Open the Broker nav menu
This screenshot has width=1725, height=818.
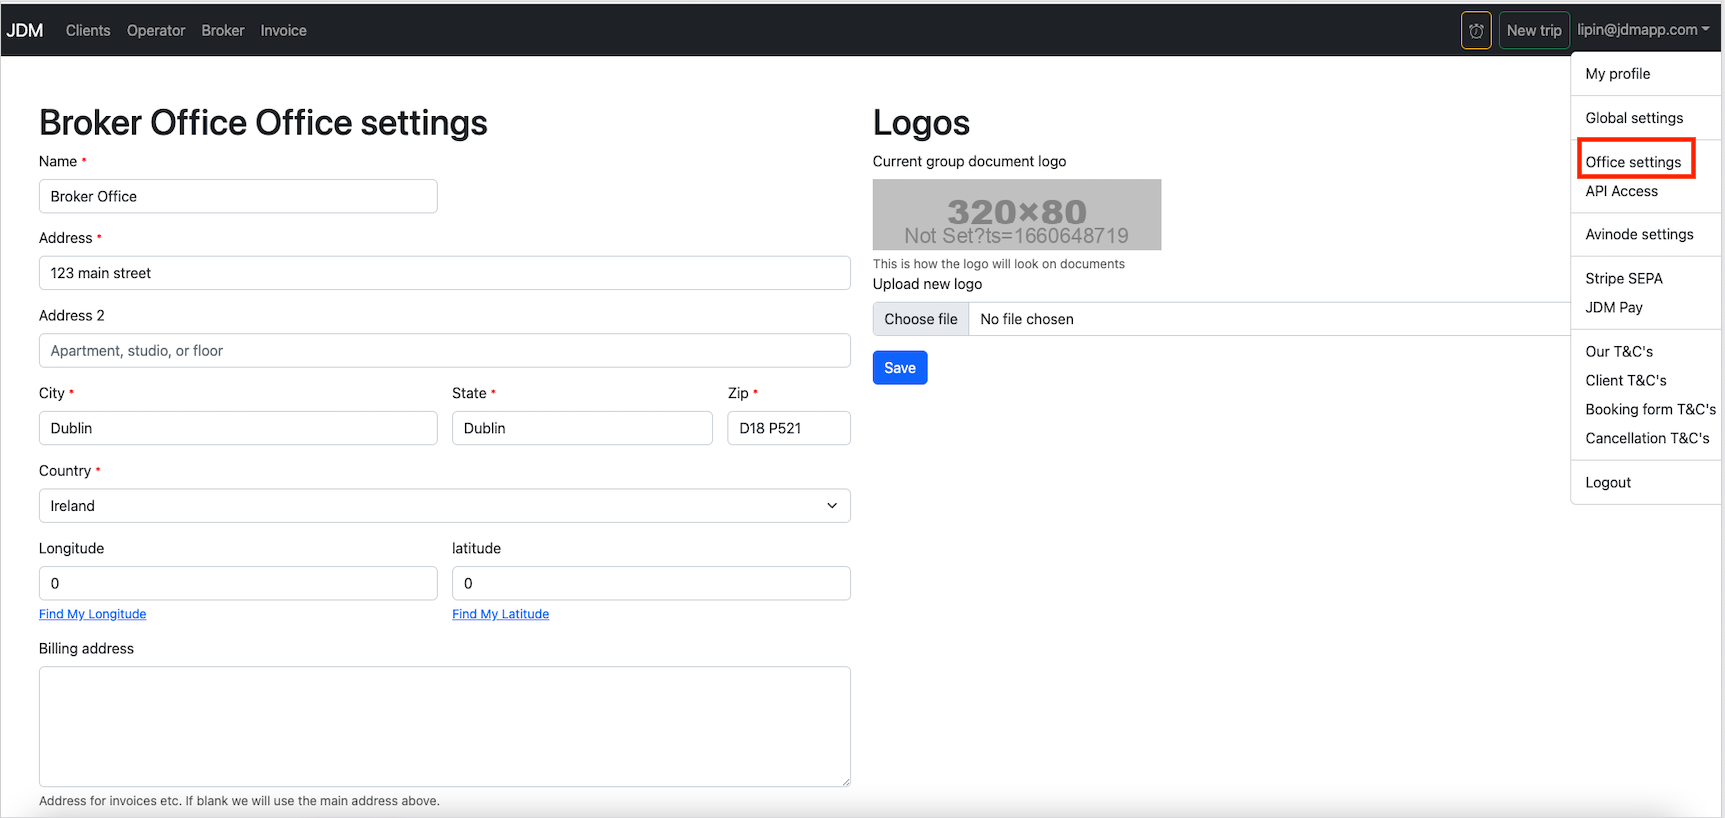(x=222, y=31)
